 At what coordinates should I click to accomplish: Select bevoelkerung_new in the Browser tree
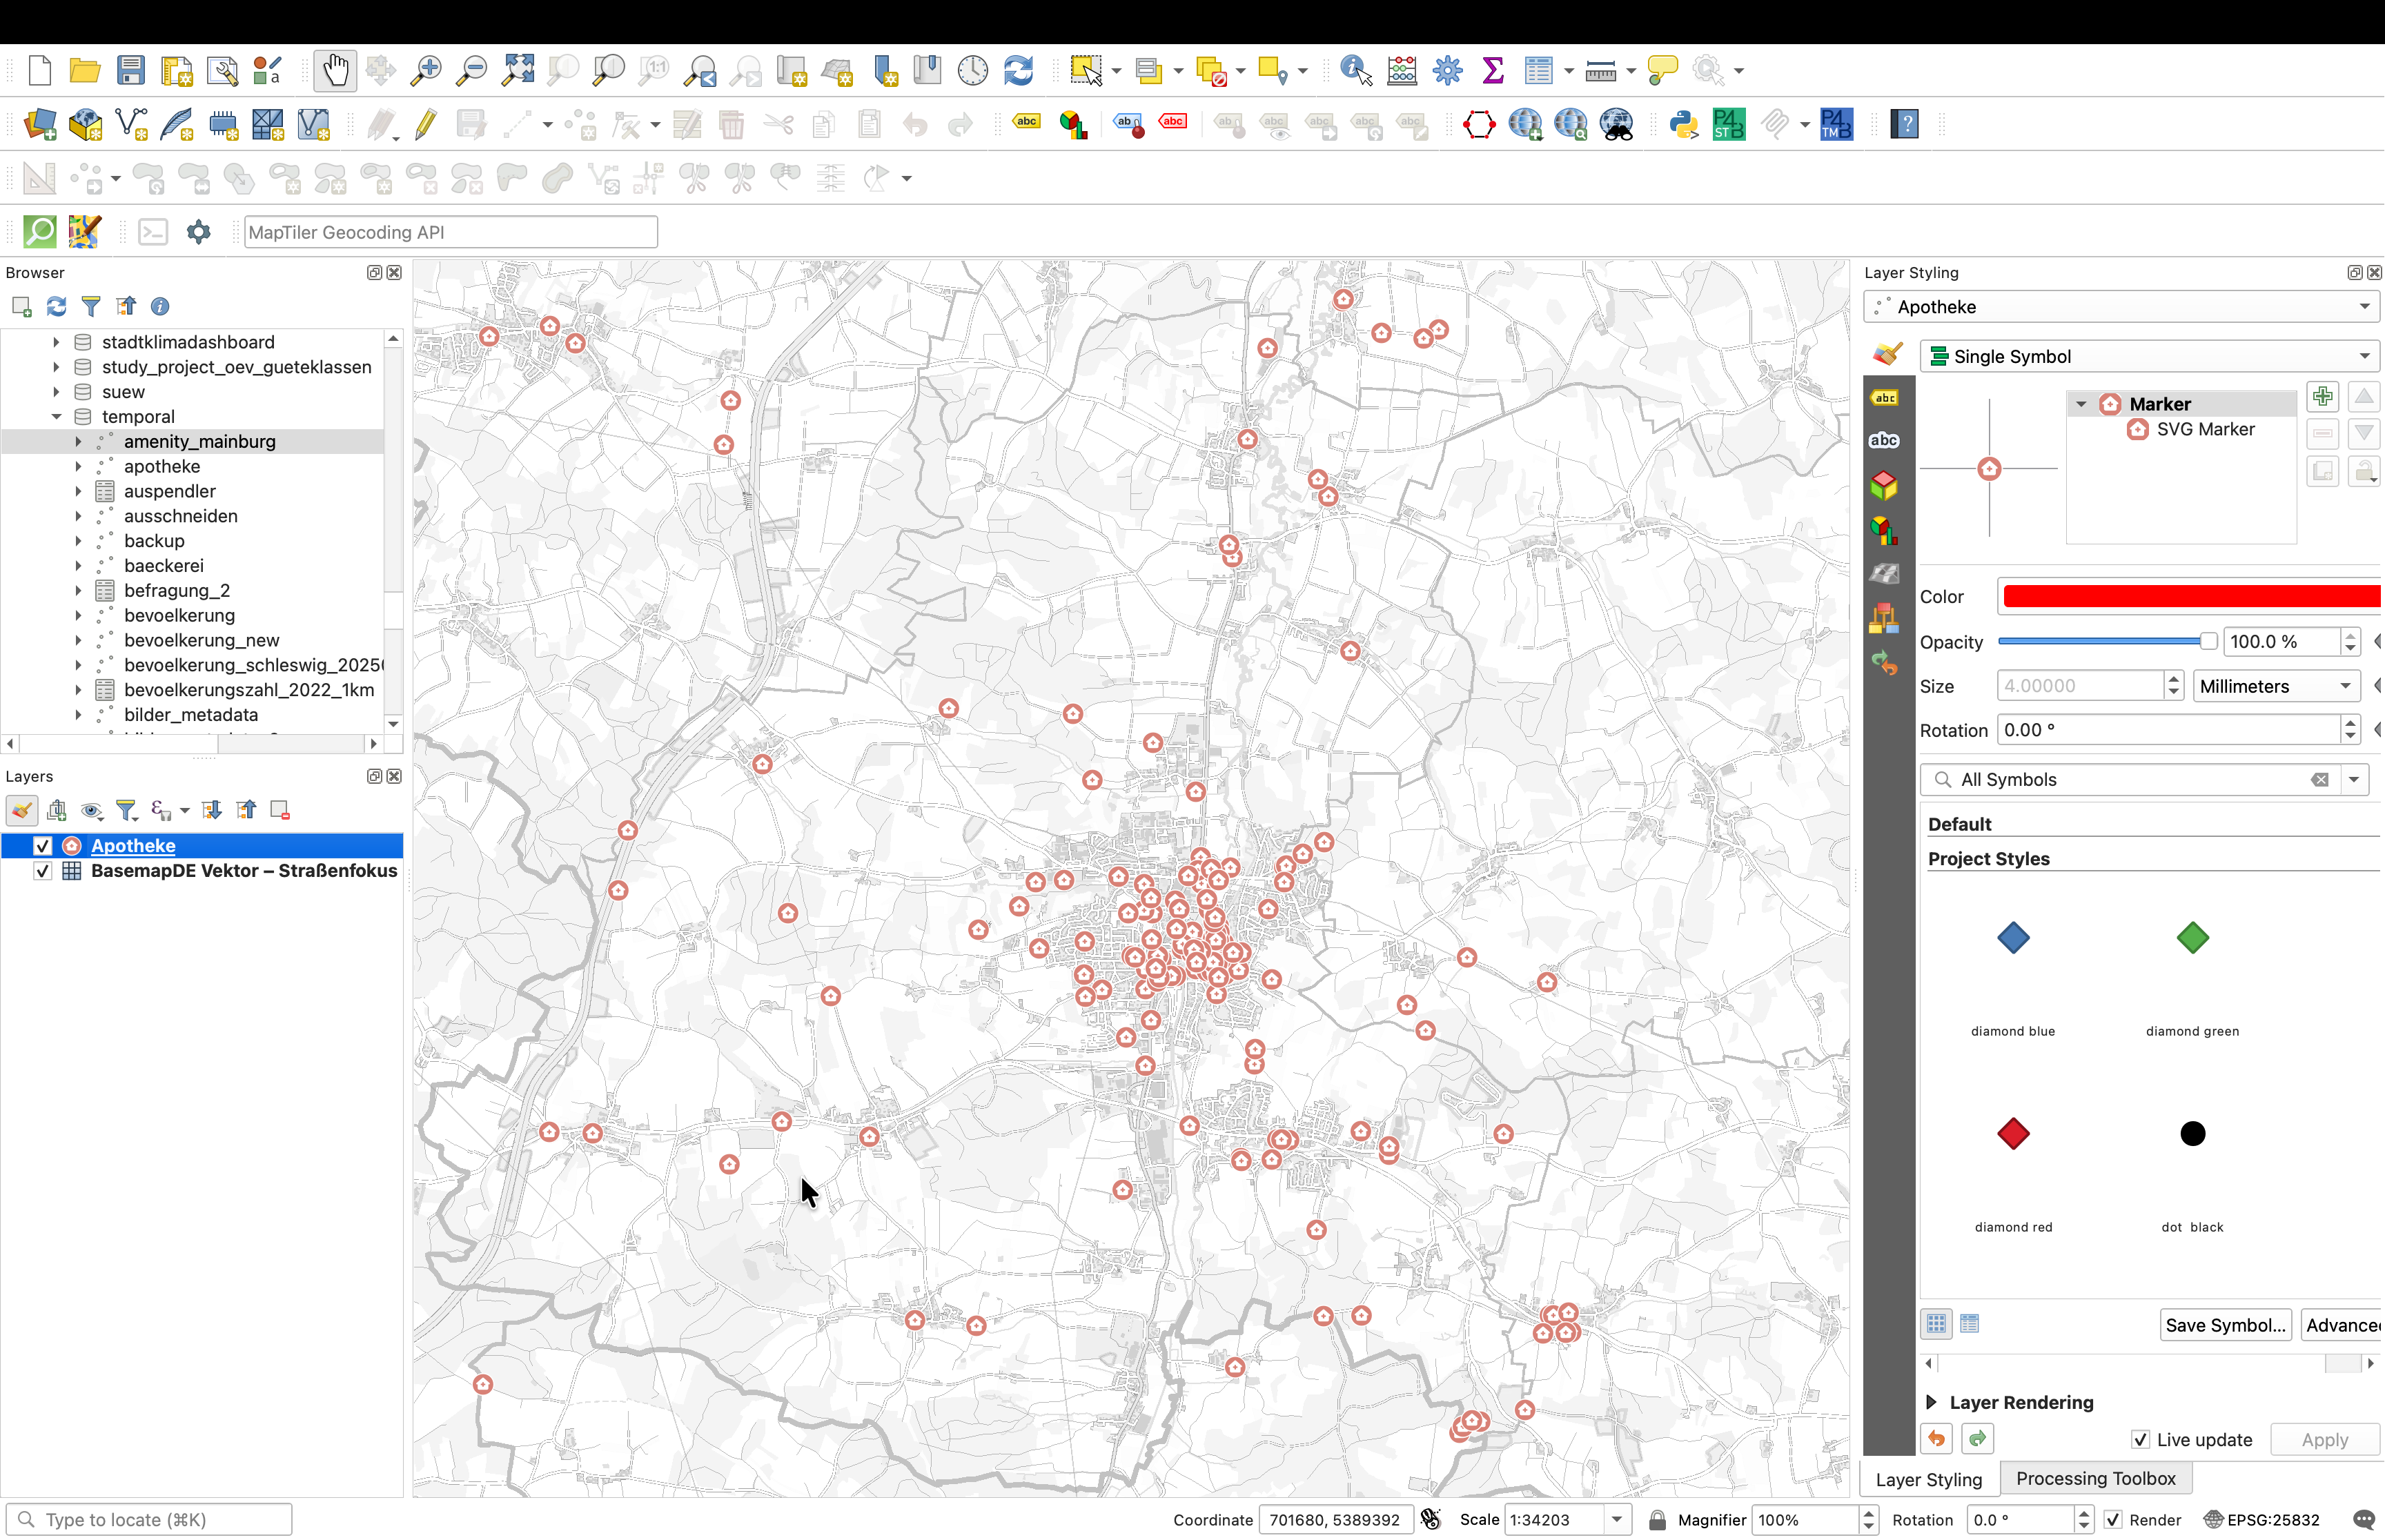[201, 640]
